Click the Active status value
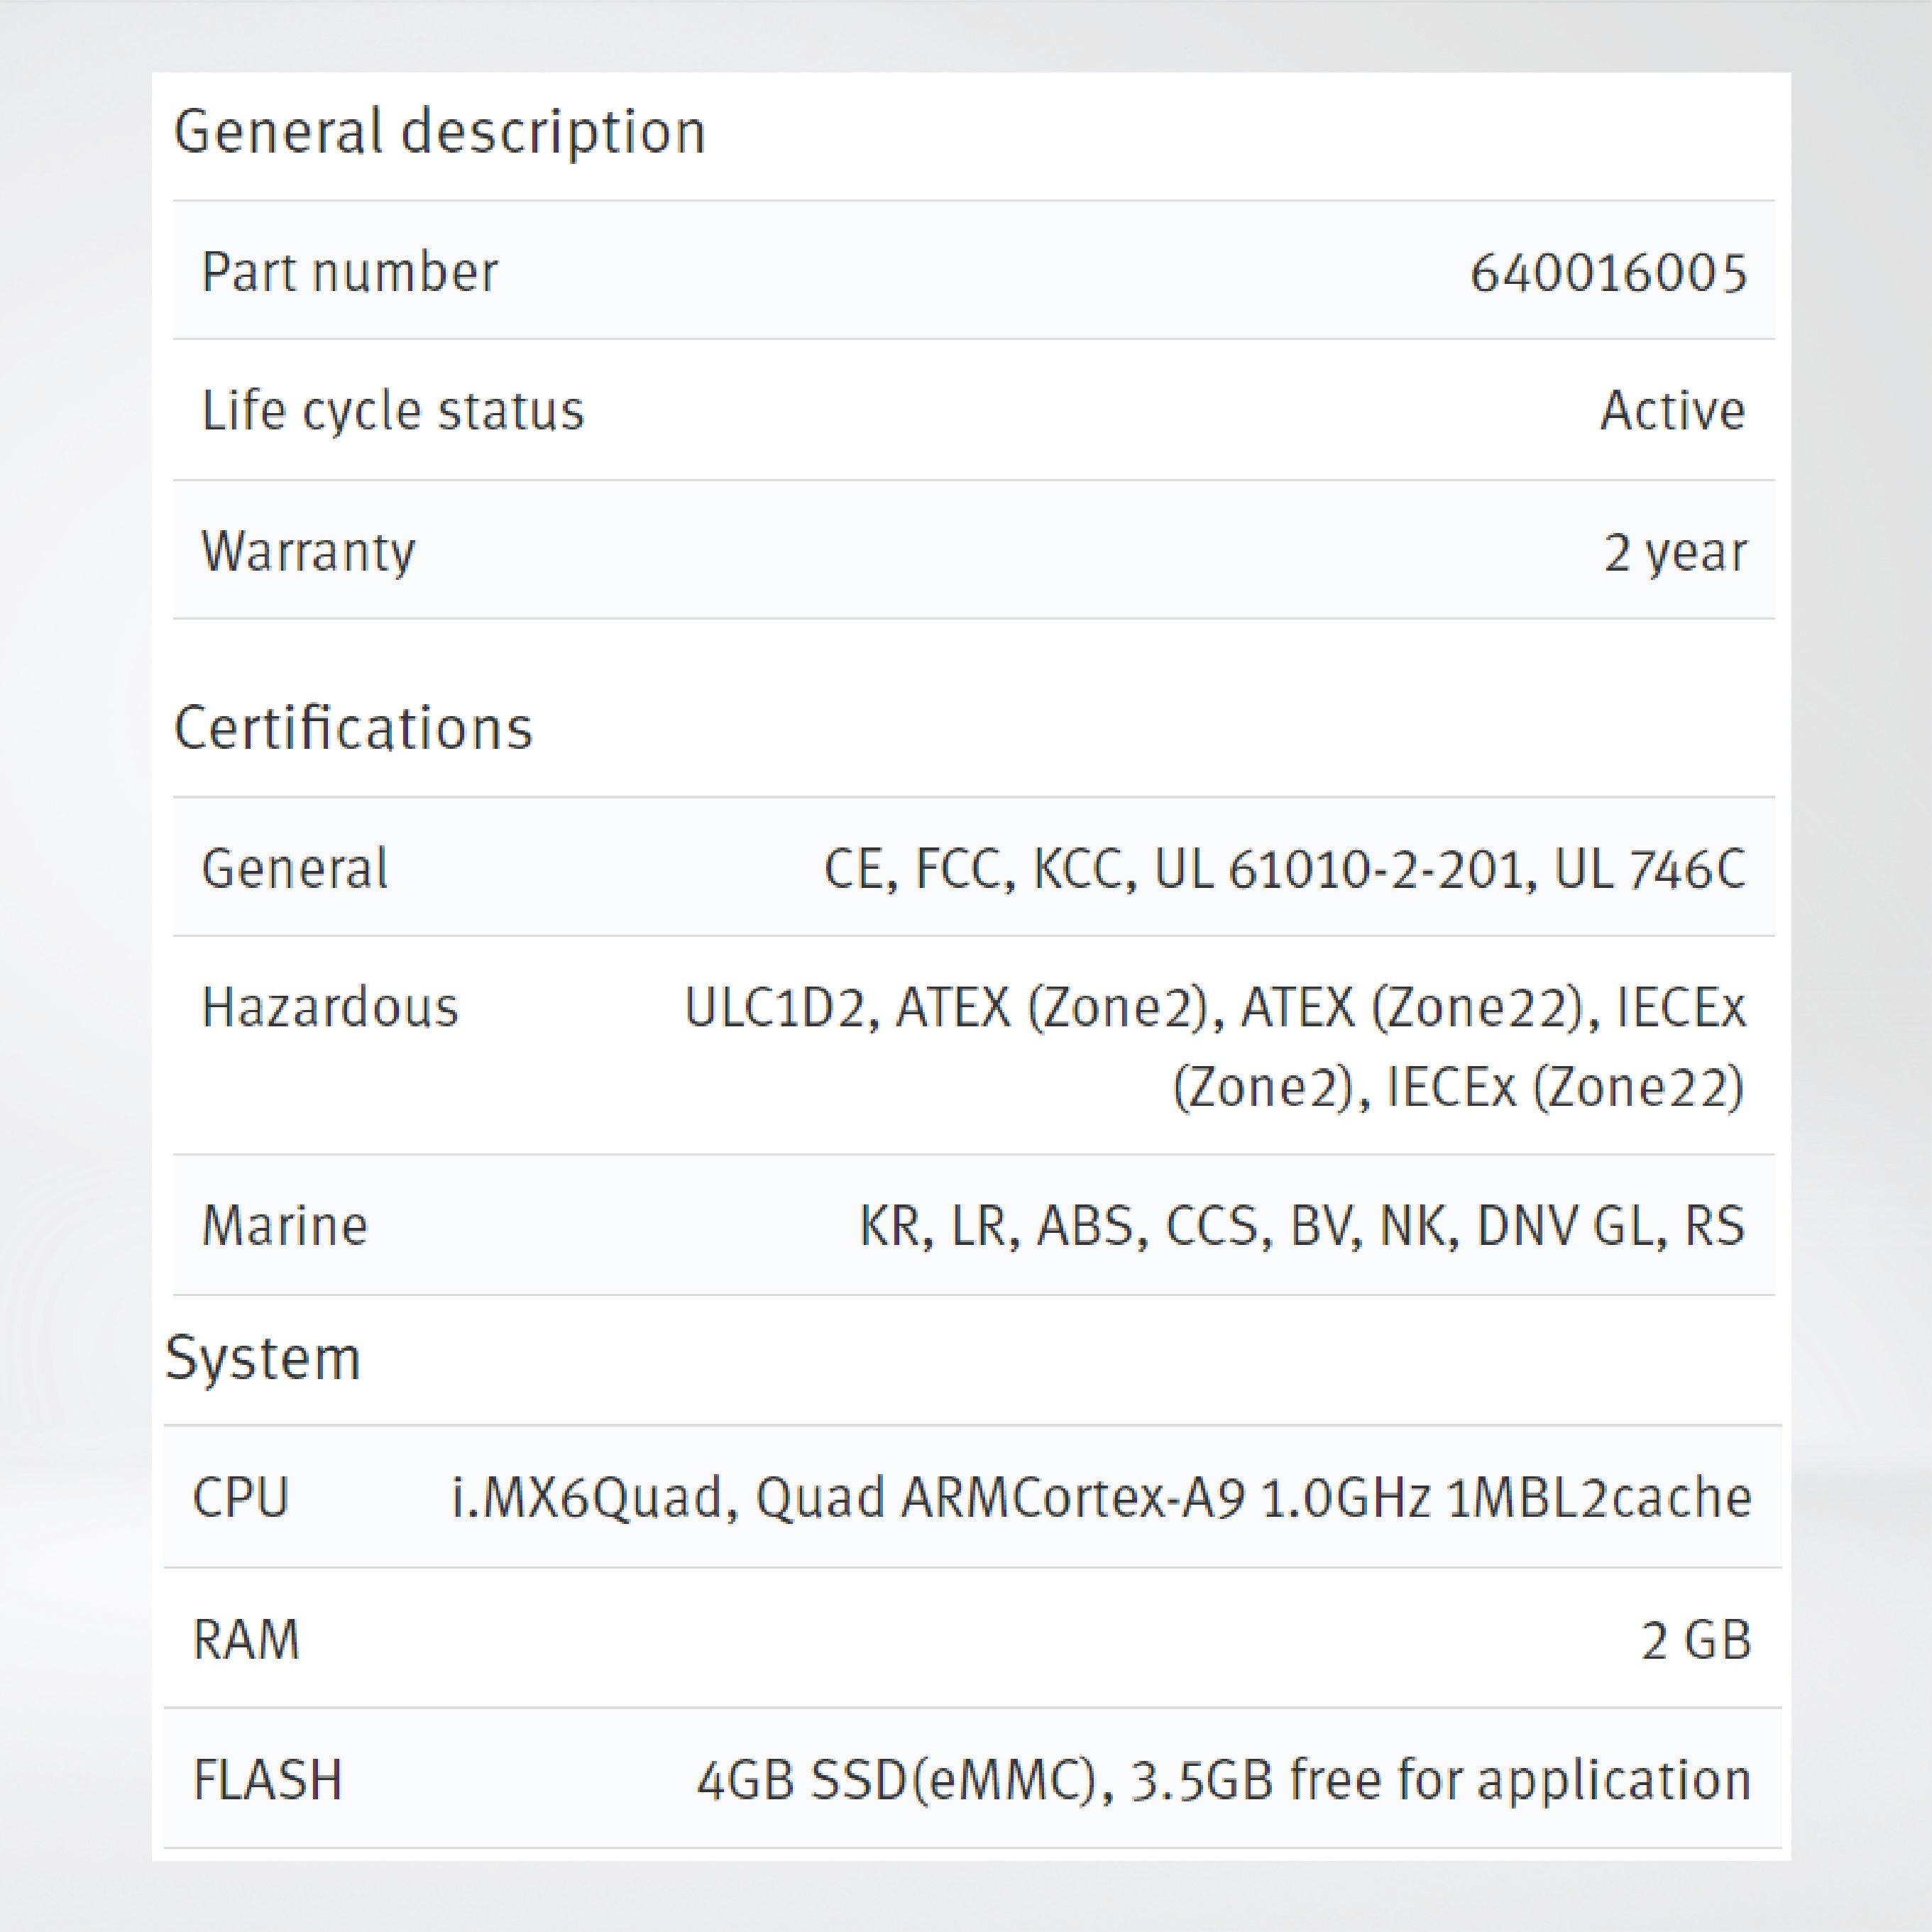Image resolution: width=1932 pixels, height=1932 pixels. coord(1672,411)
